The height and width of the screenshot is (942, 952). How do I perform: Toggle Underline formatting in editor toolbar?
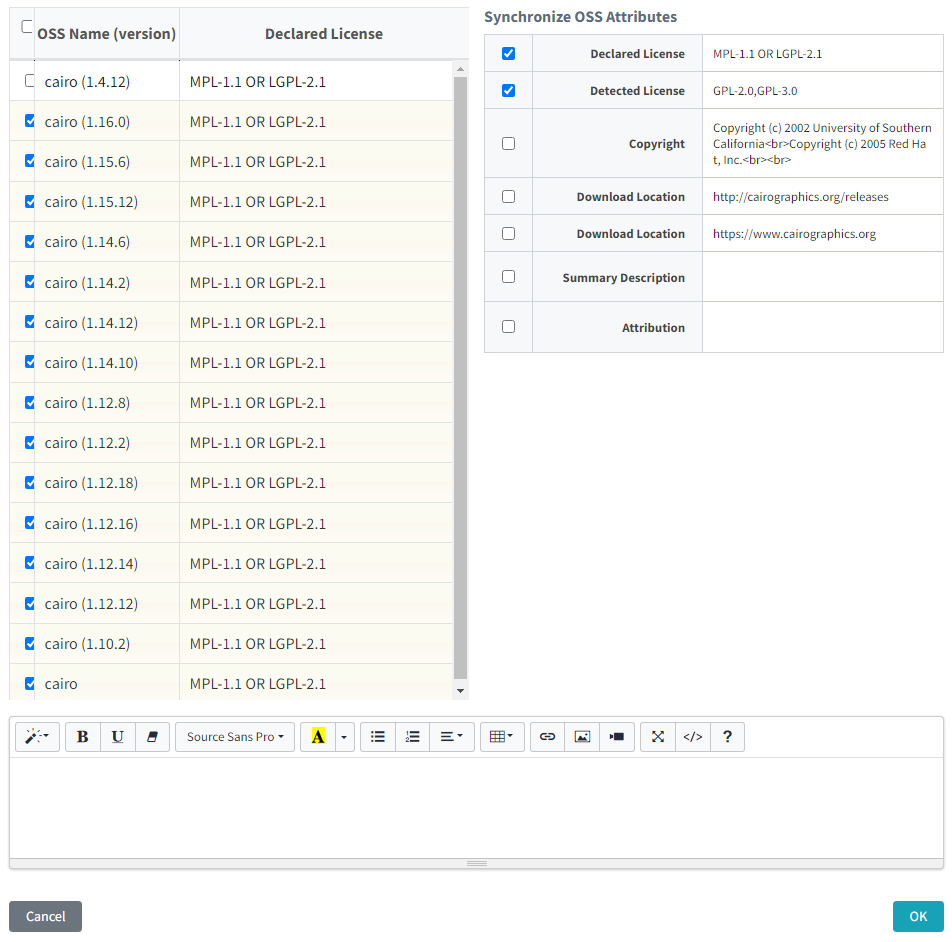pyautogui.click(x=118, y=736)
